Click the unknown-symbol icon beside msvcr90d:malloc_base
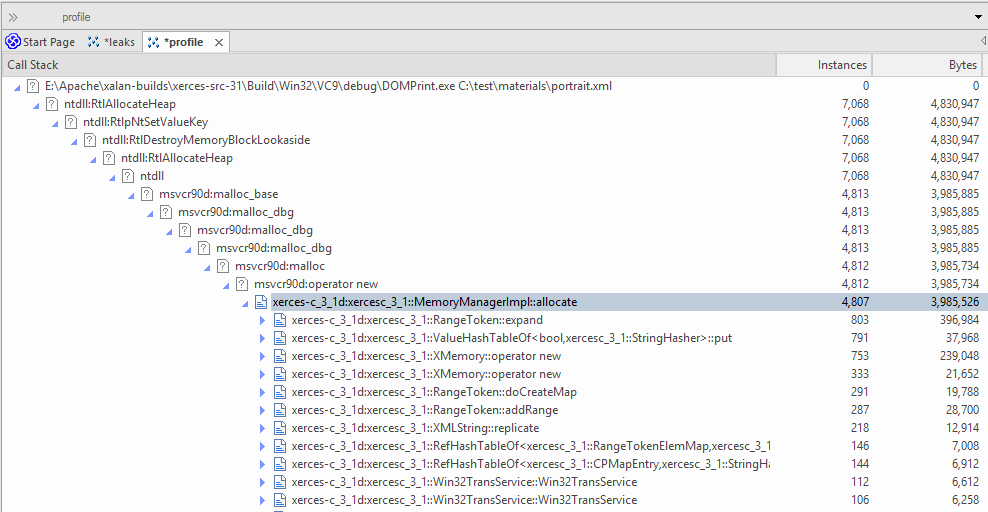 click(x=147, y=194)
